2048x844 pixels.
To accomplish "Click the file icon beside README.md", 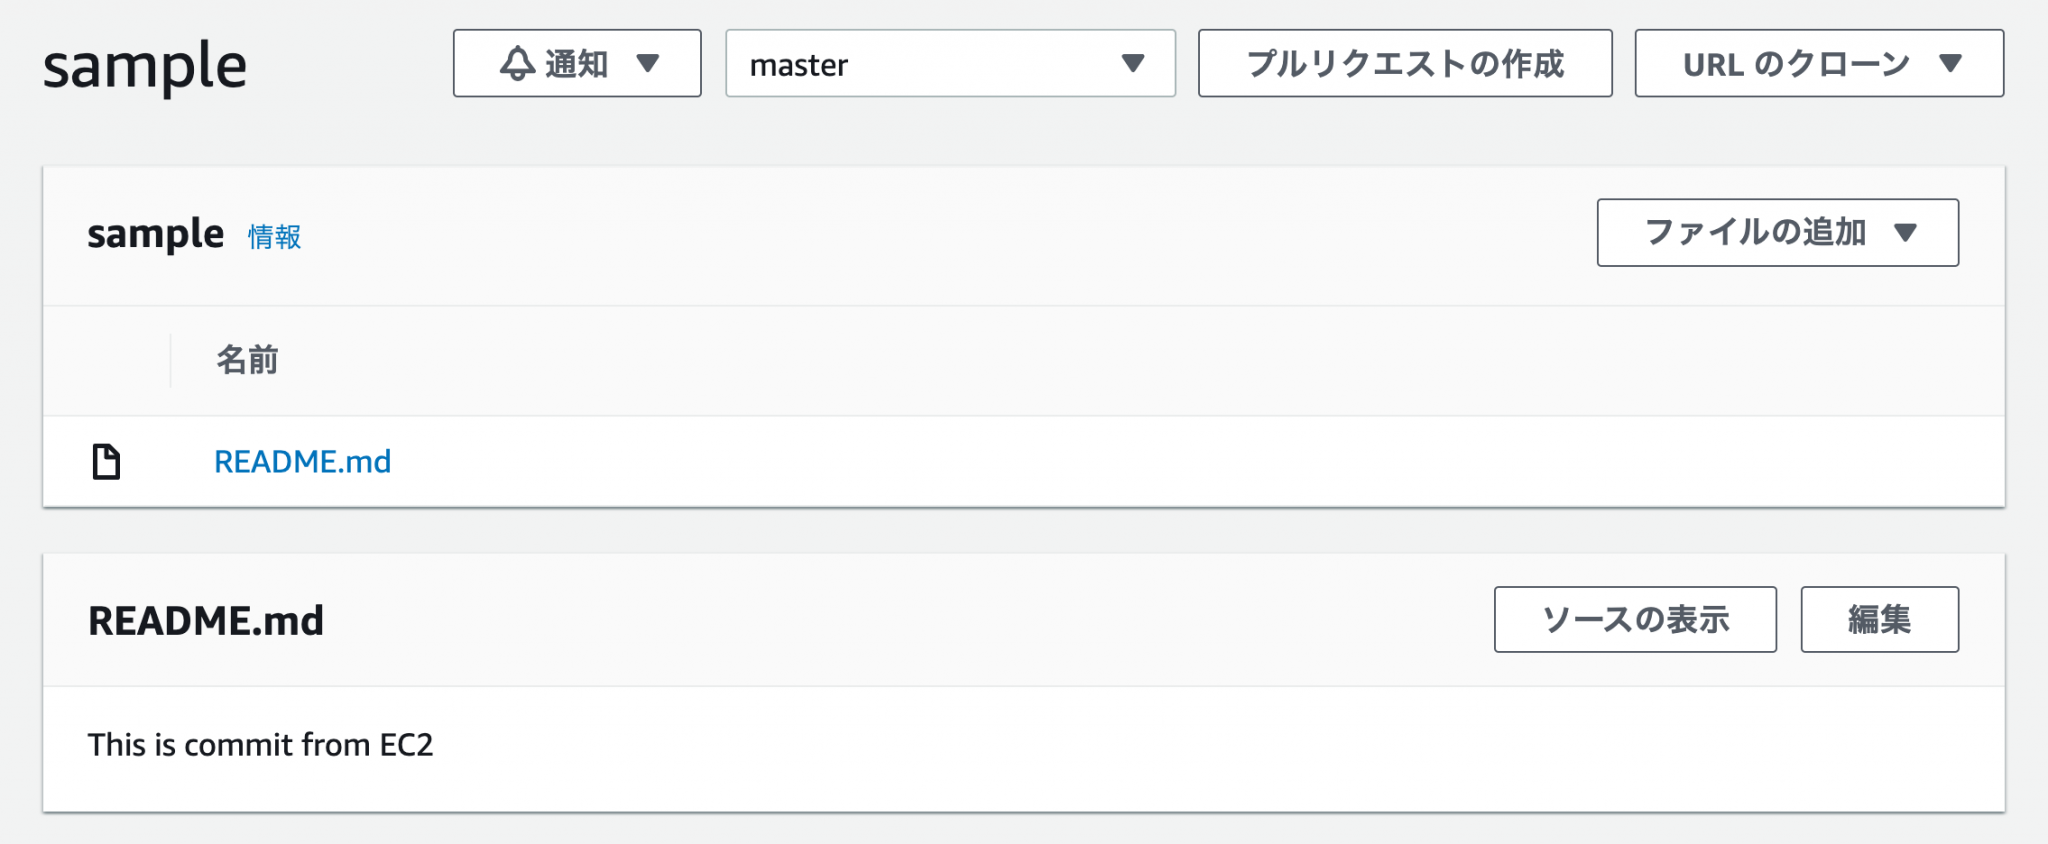I will [x=106, y=461].
